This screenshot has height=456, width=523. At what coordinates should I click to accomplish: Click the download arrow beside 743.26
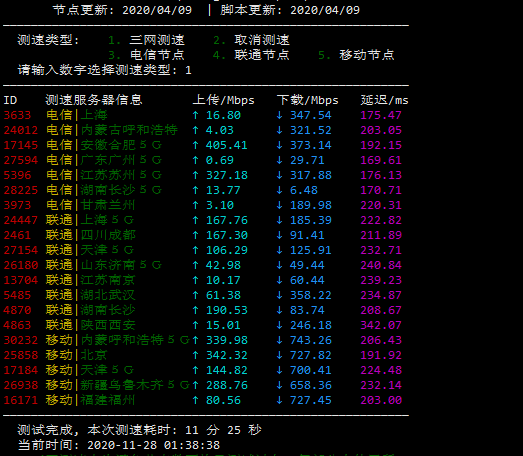click(280, 340)
